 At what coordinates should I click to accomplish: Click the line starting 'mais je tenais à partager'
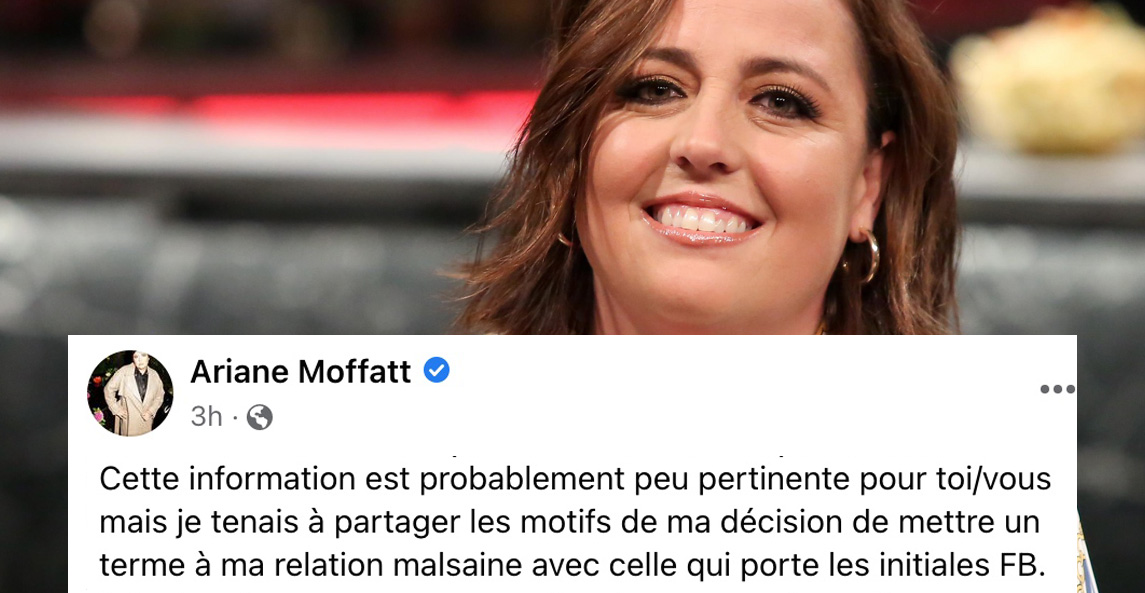tap(569, 524)
